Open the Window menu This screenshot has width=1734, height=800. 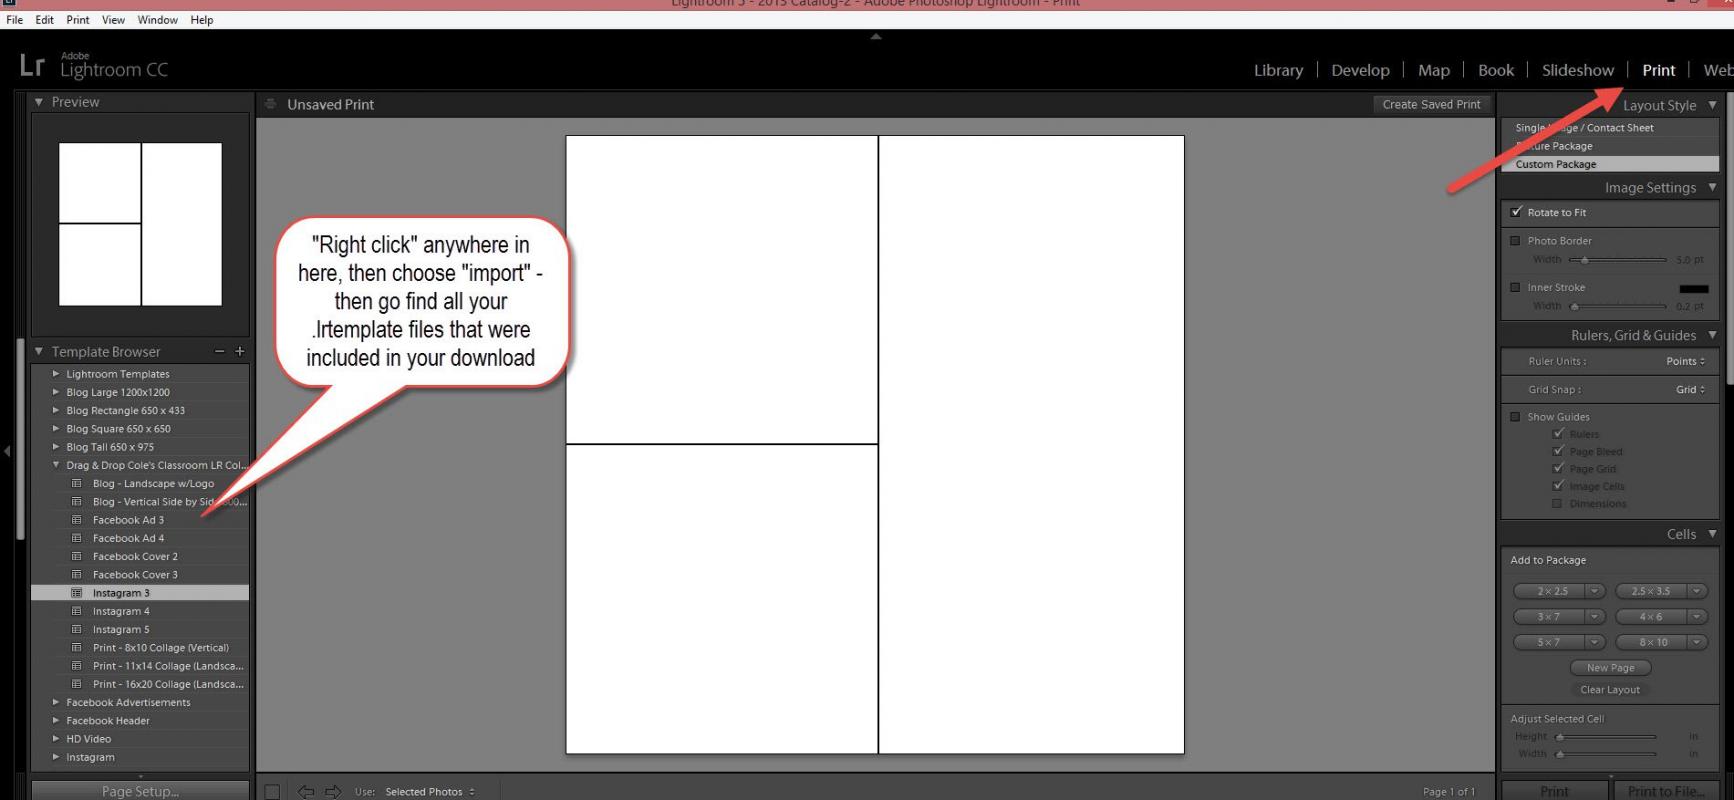click(x=157, y=20)
